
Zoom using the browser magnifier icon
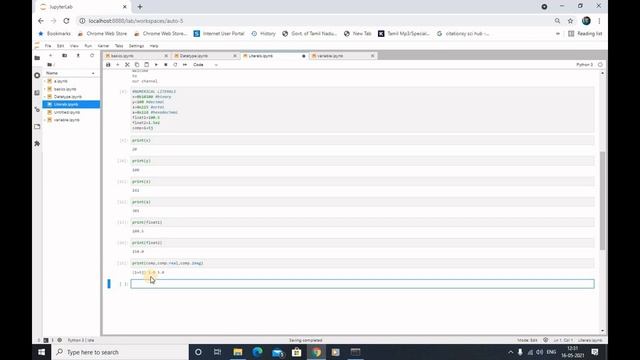coord(557,21)
